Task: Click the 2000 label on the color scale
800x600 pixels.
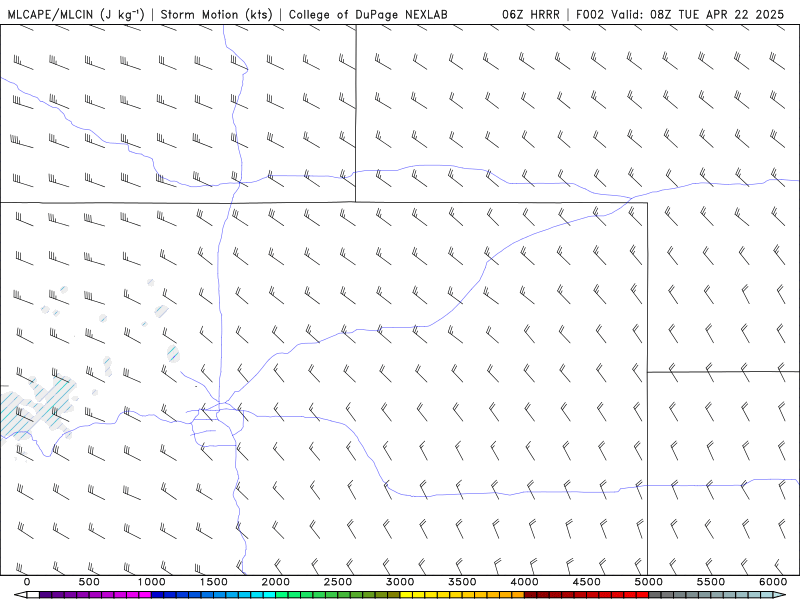Action: tap(276, 582)
